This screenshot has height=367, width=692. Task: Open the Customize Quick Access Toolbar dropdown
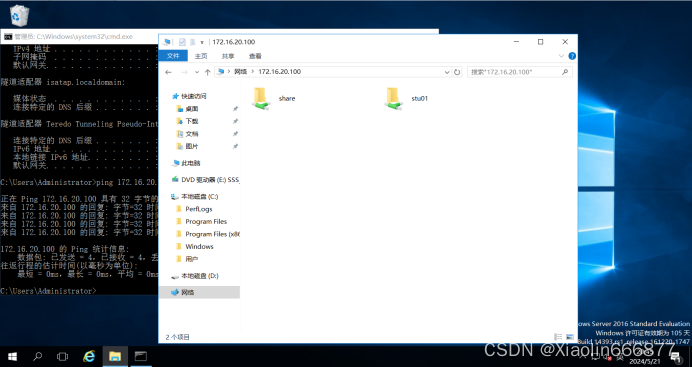pos(202,42)
